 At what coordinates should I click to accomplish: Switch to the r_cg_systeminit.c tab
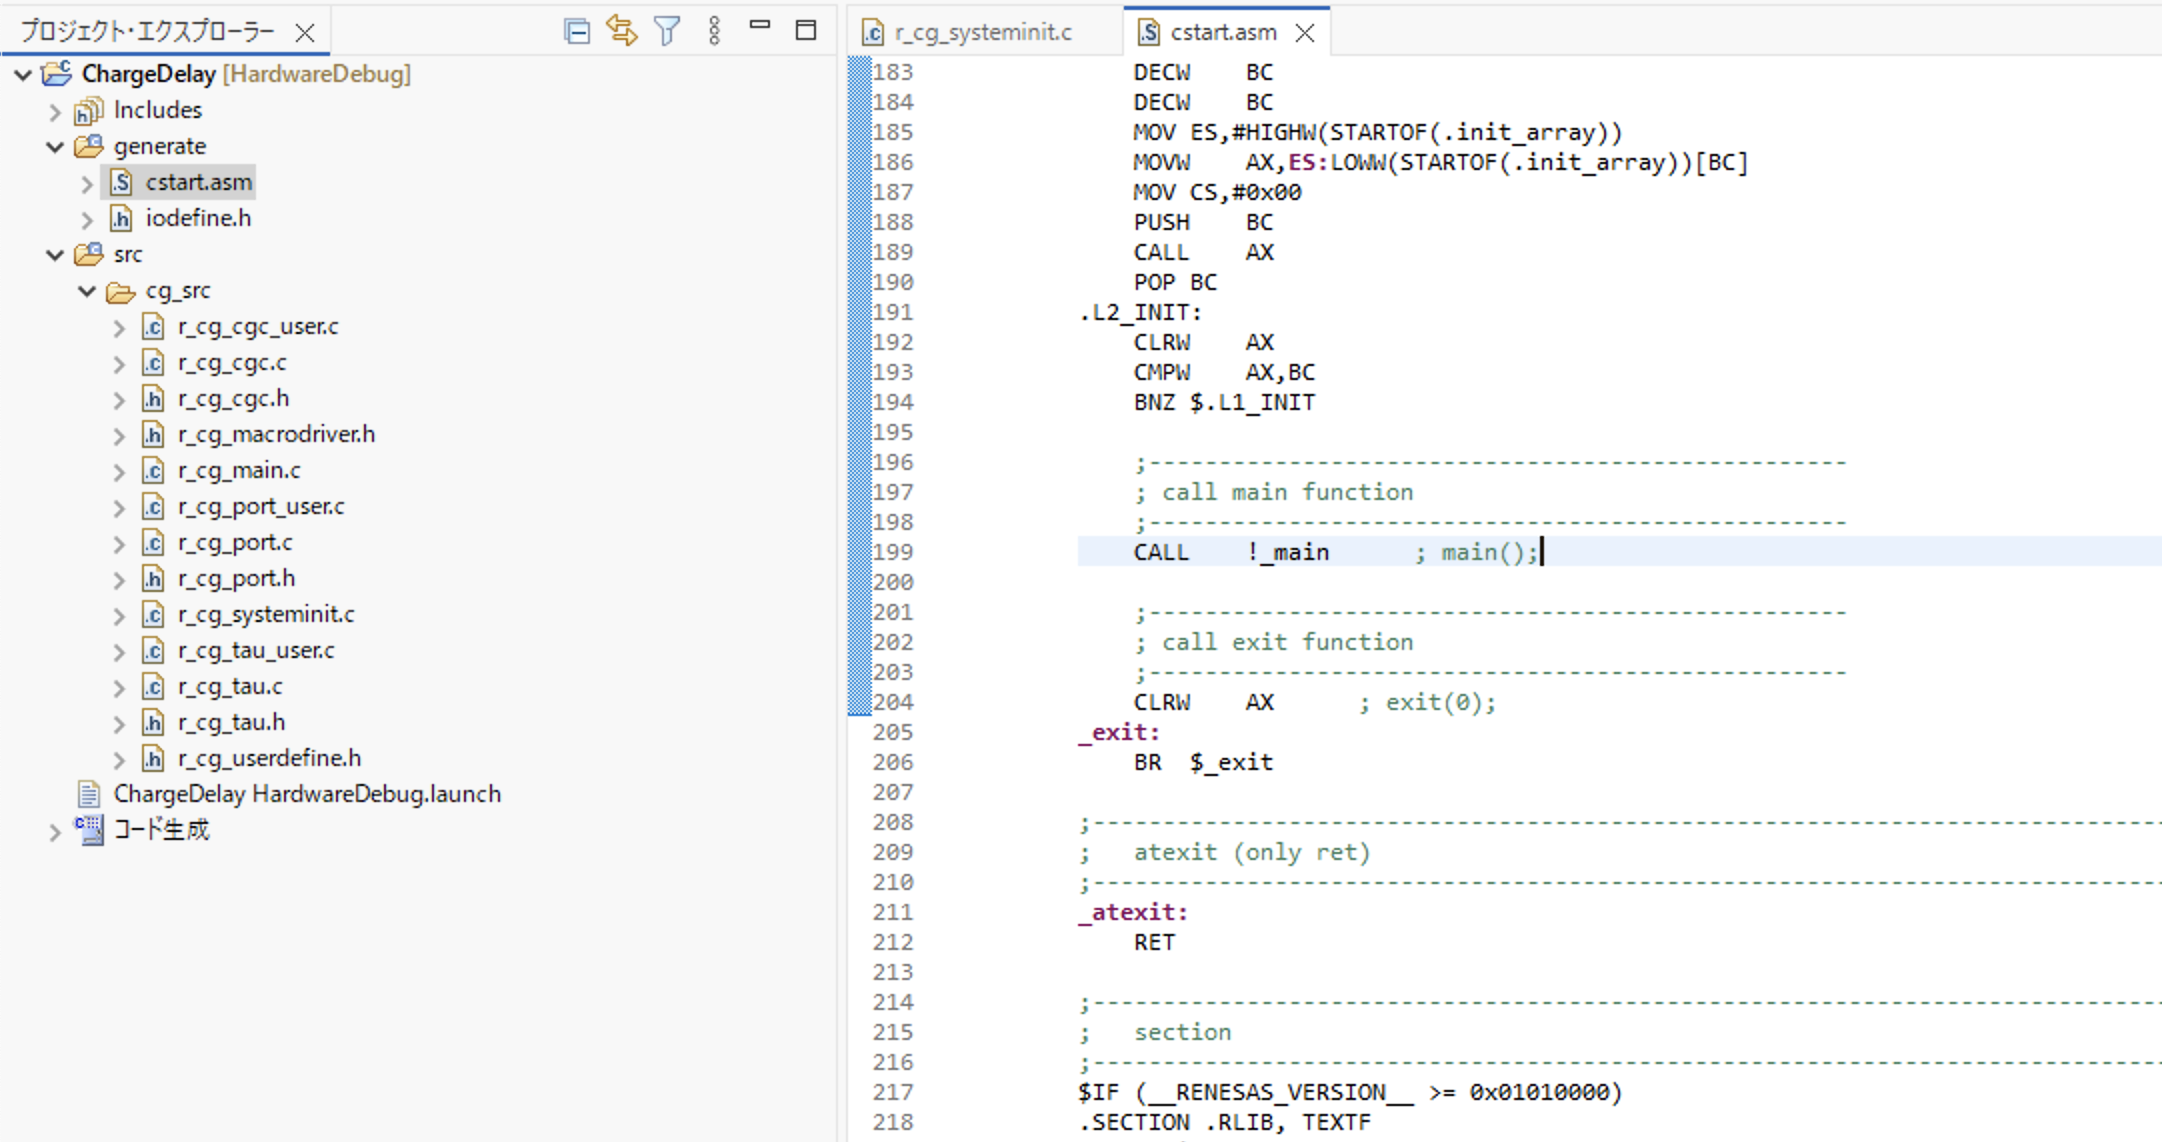985,31
